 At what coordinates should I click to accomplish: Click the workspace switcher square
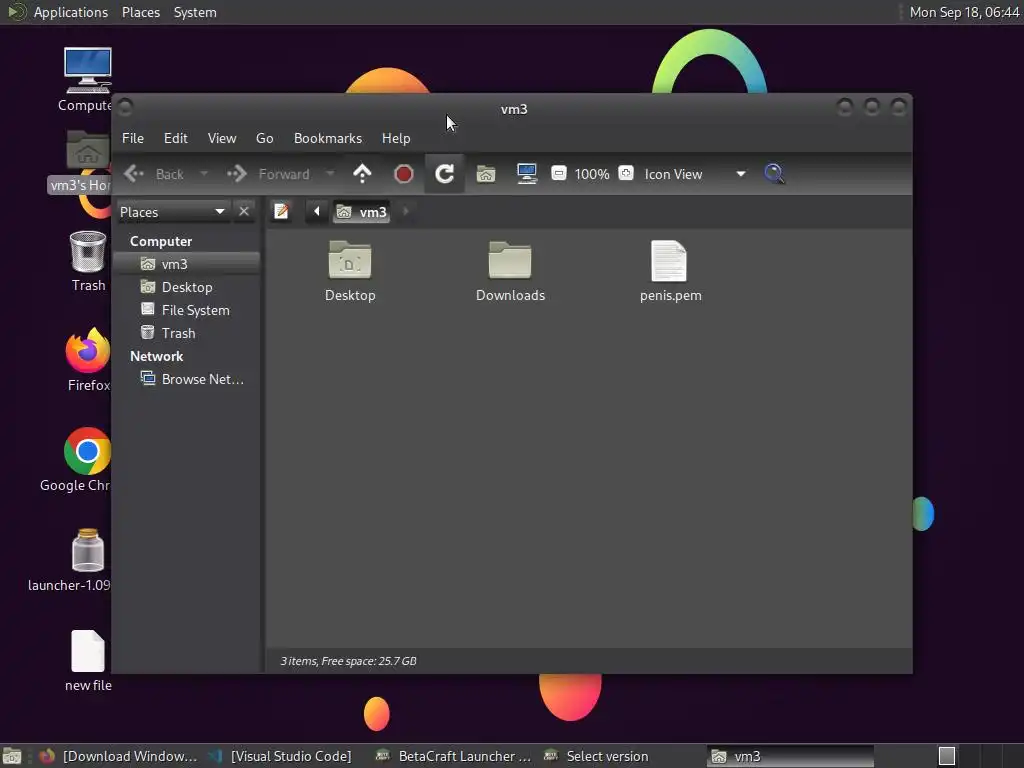click(x=947, y=756)
